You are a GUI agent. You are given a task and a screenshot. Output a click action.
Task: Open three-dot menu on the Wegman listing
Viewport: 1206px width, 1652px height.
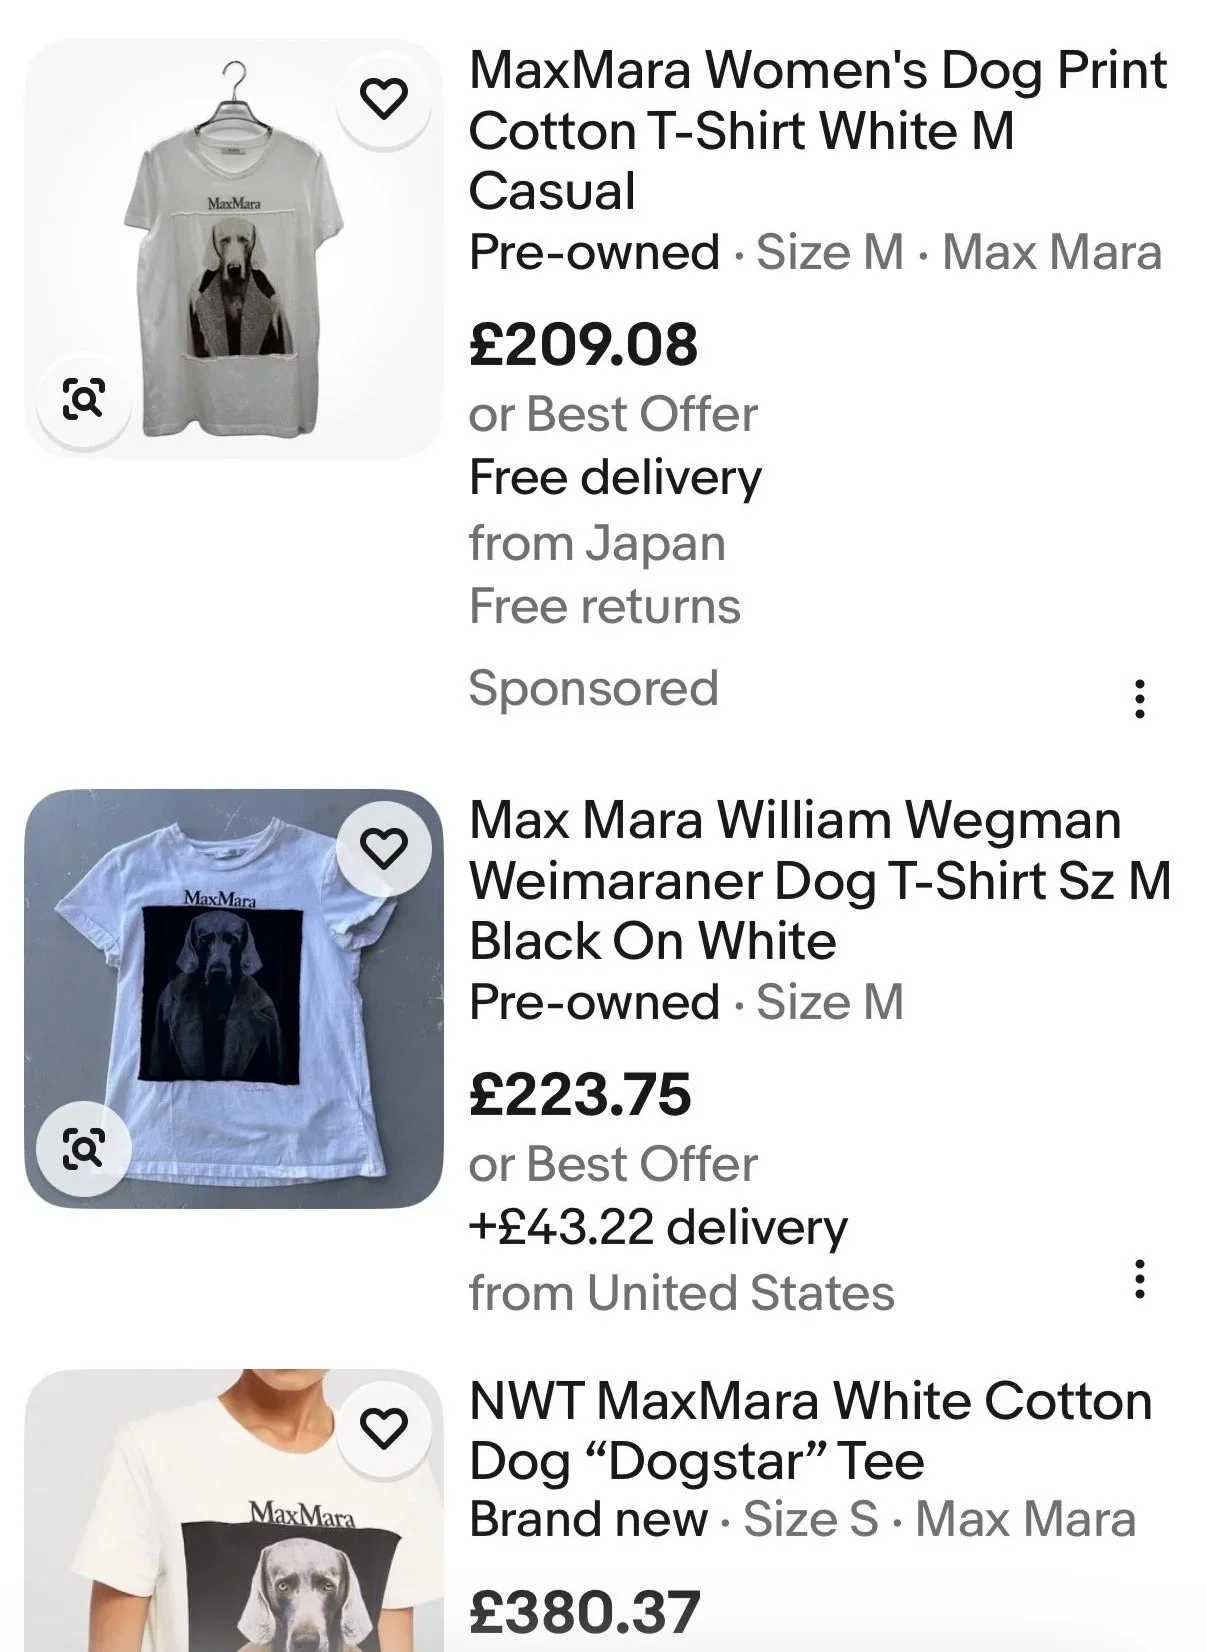pyautogui.click(x=1138, y=1279)
